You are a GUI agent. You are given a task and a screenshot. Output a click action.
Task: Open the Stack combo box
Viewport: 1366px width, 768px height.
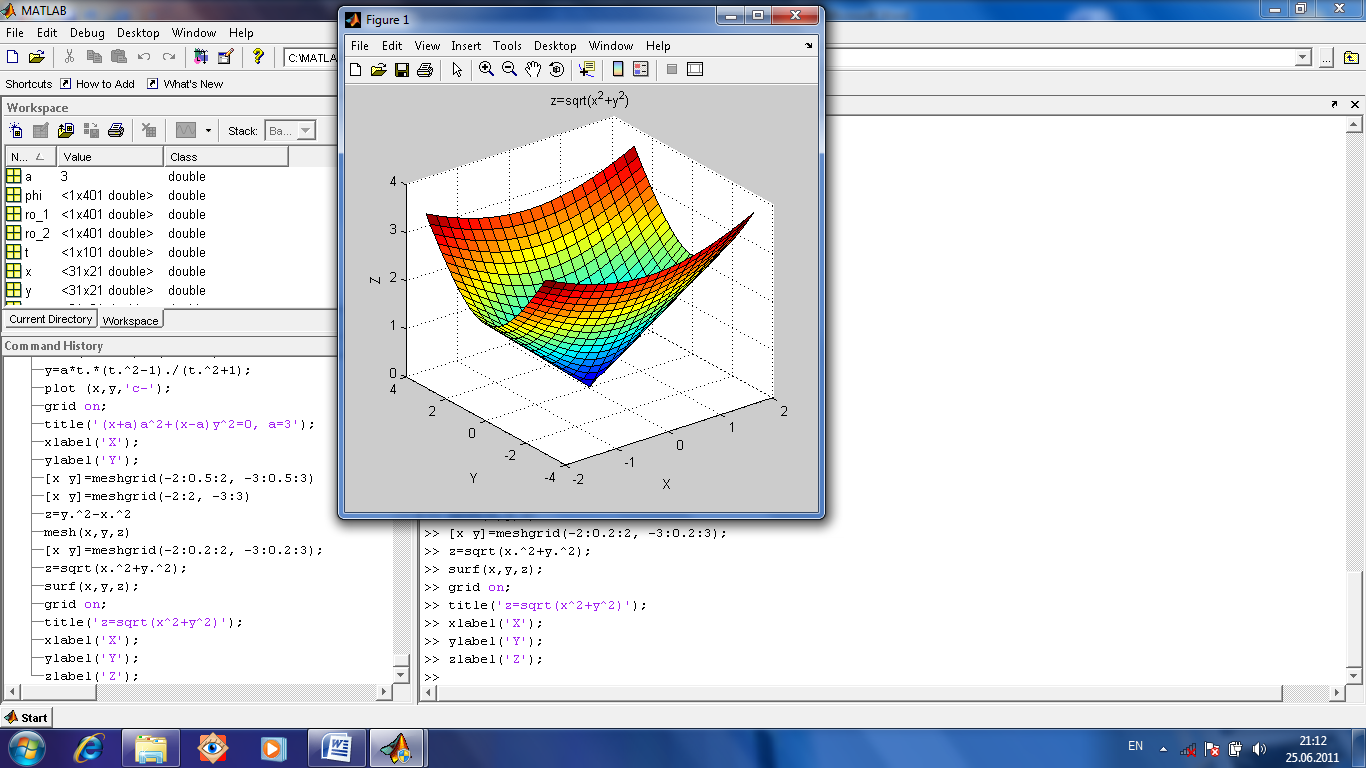tap(290, 130)
